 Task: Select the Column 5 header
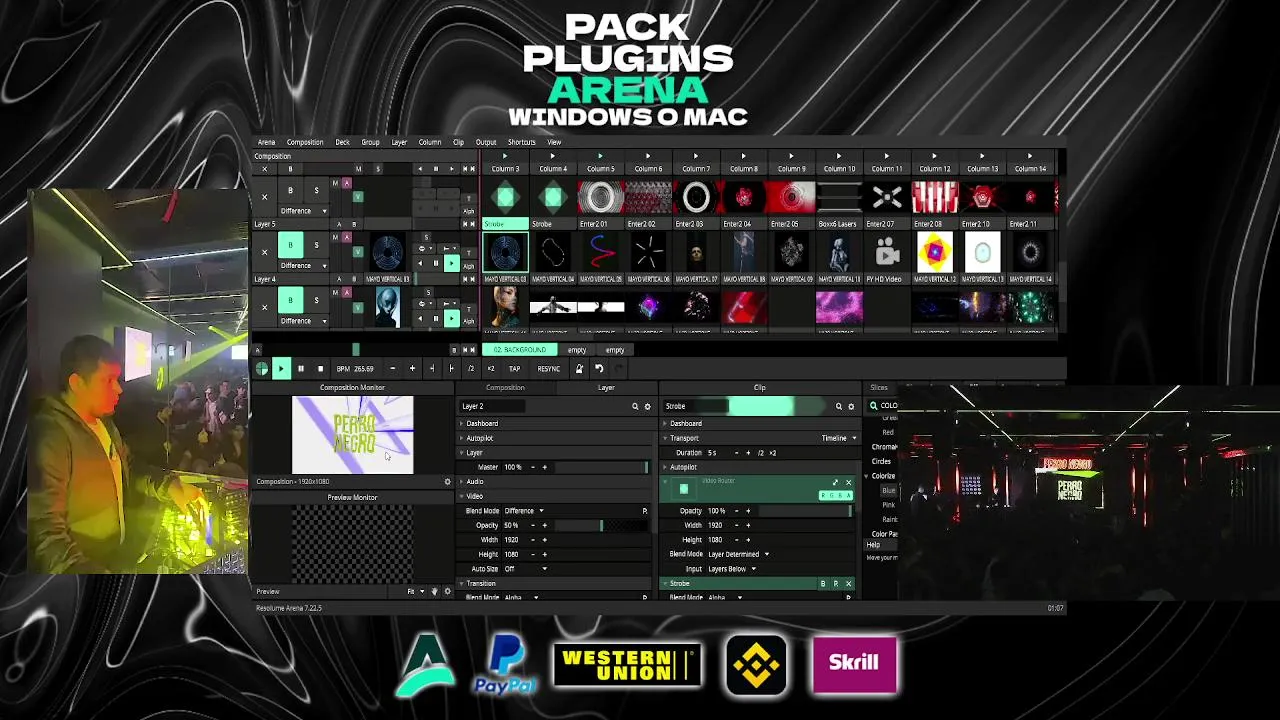point(601,169)
